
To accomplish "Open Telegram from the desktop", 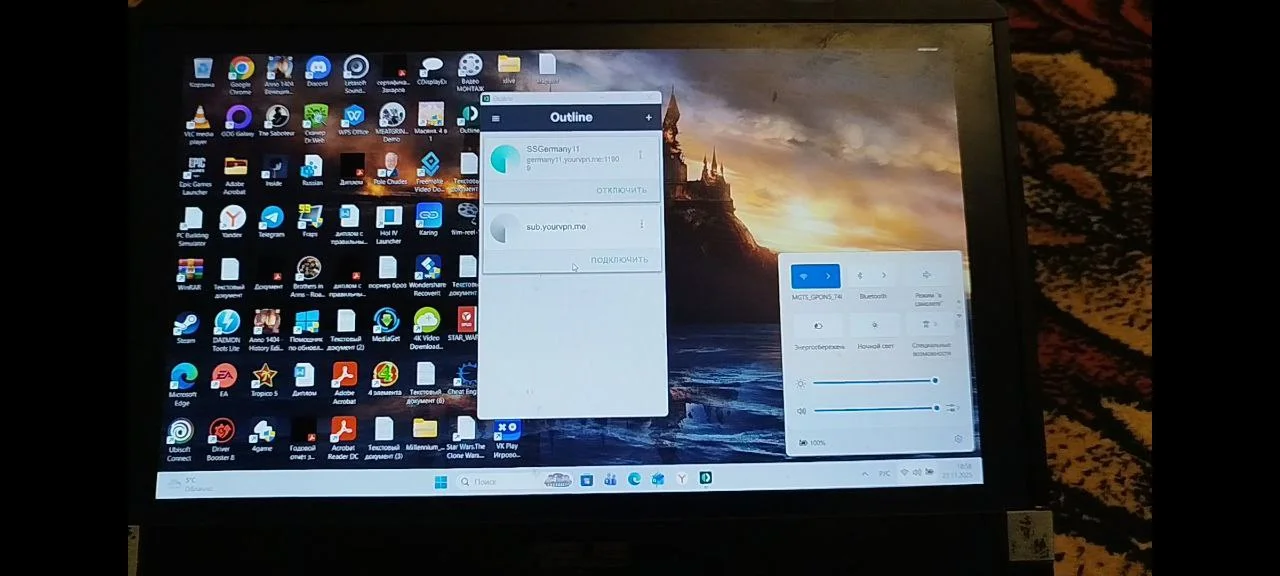I will tap(271, 218).
